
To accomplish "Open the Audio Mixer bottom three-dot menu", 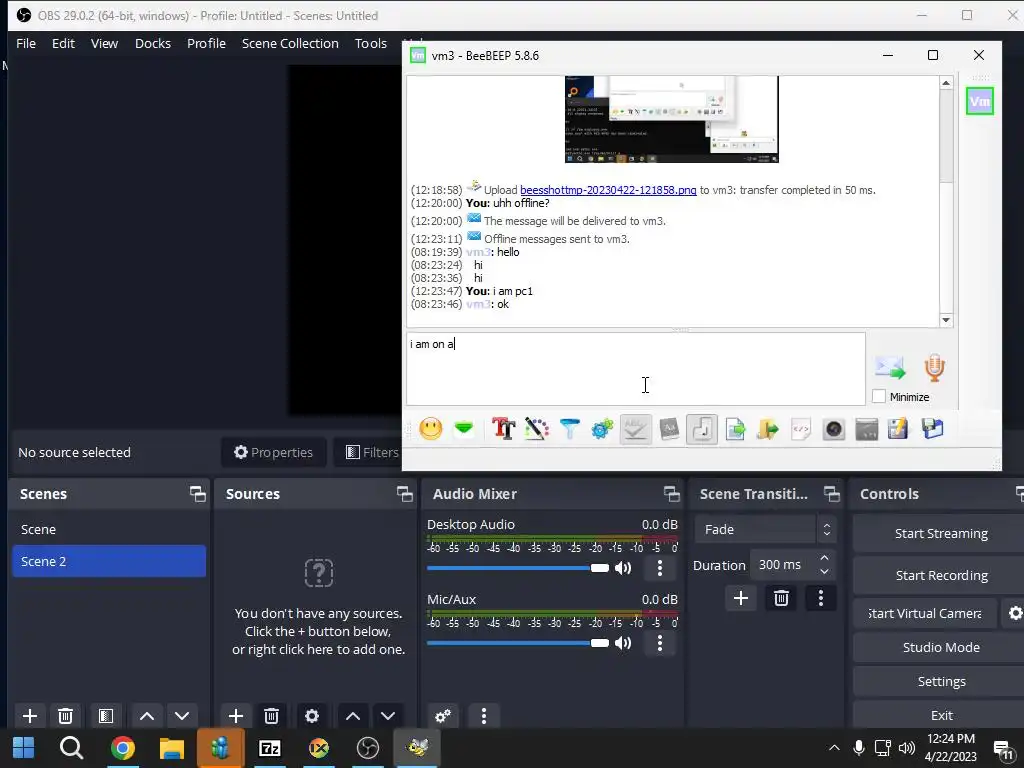I will (x=483, y=716).
